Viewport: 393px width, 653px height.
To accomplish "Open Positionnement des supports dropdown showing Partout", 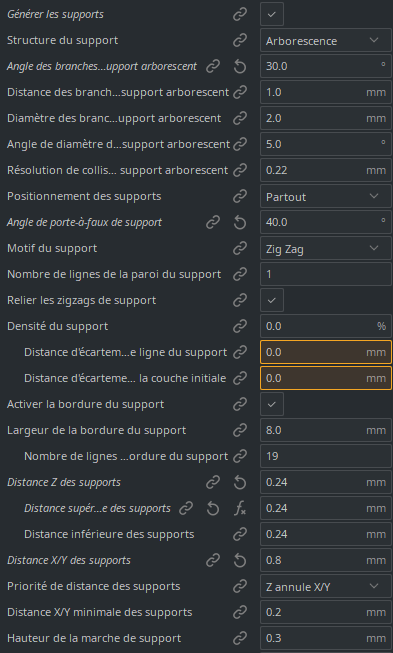I will tap(326, 196).
